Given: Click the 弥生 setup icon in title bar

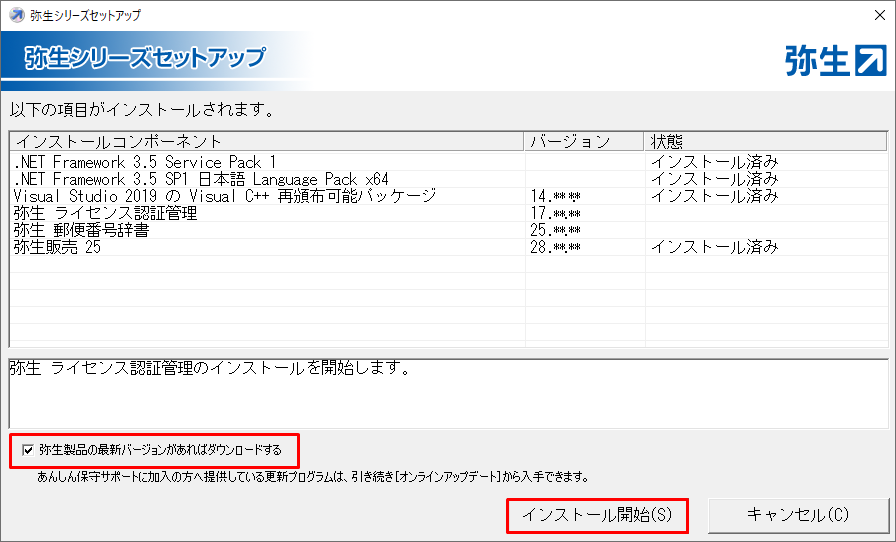Looking at the screenshot, I should click(x=17, y=15).
